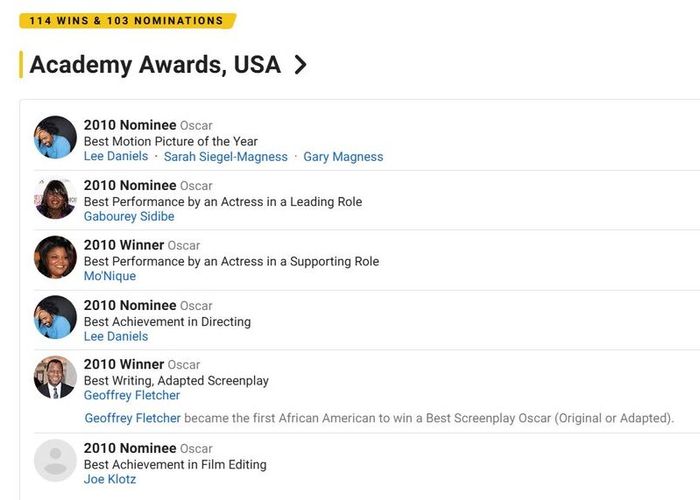Screen dimensions: 700x500
Task: Open Lee Daniels link under Best Achievement in Directing
Action: pos(116,336)
